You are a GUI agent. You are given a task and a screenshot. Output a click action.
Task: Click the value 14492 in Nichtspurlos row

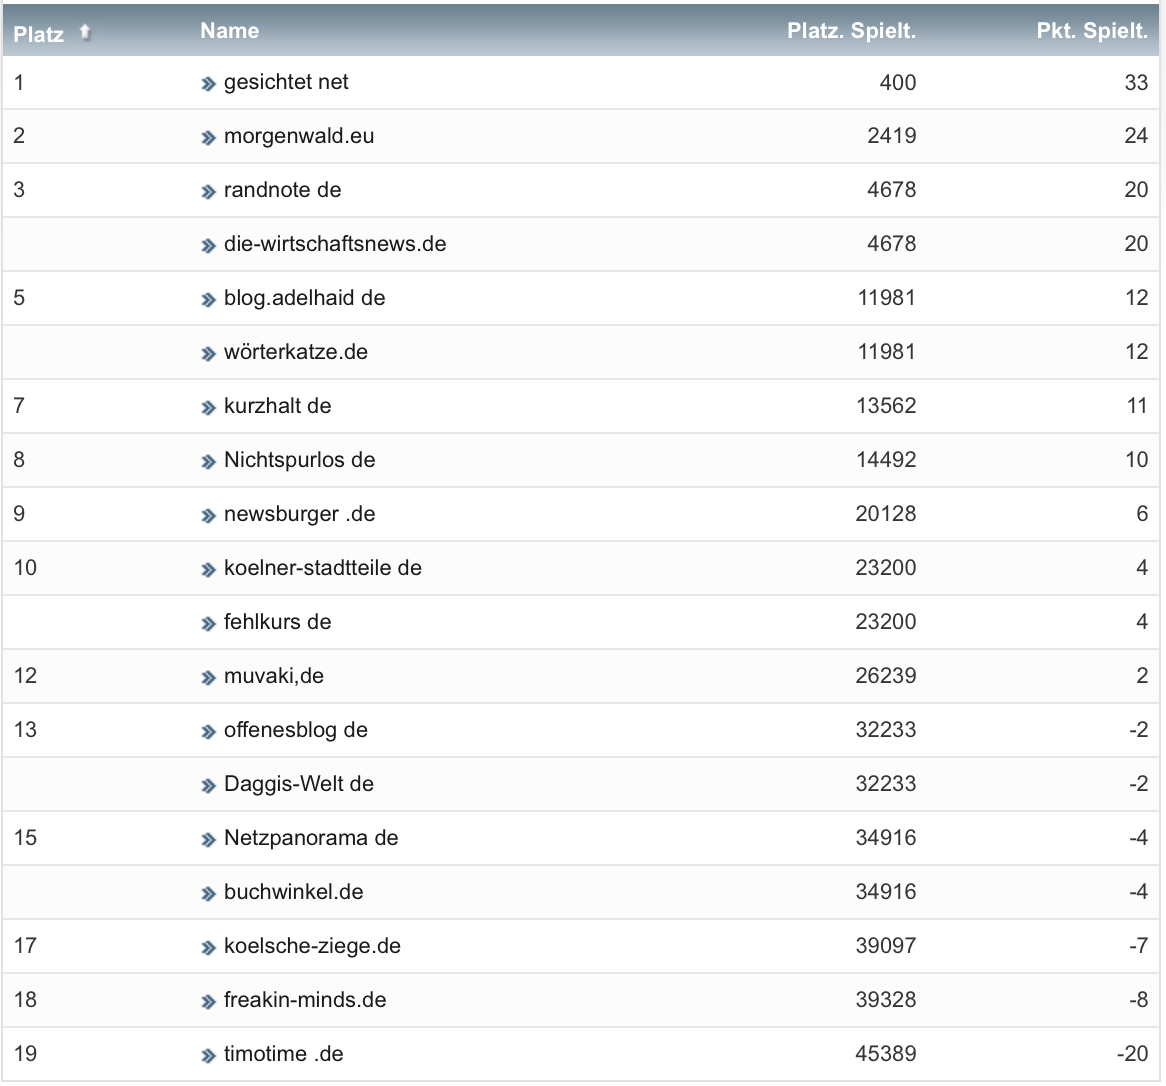click(886, 460)
